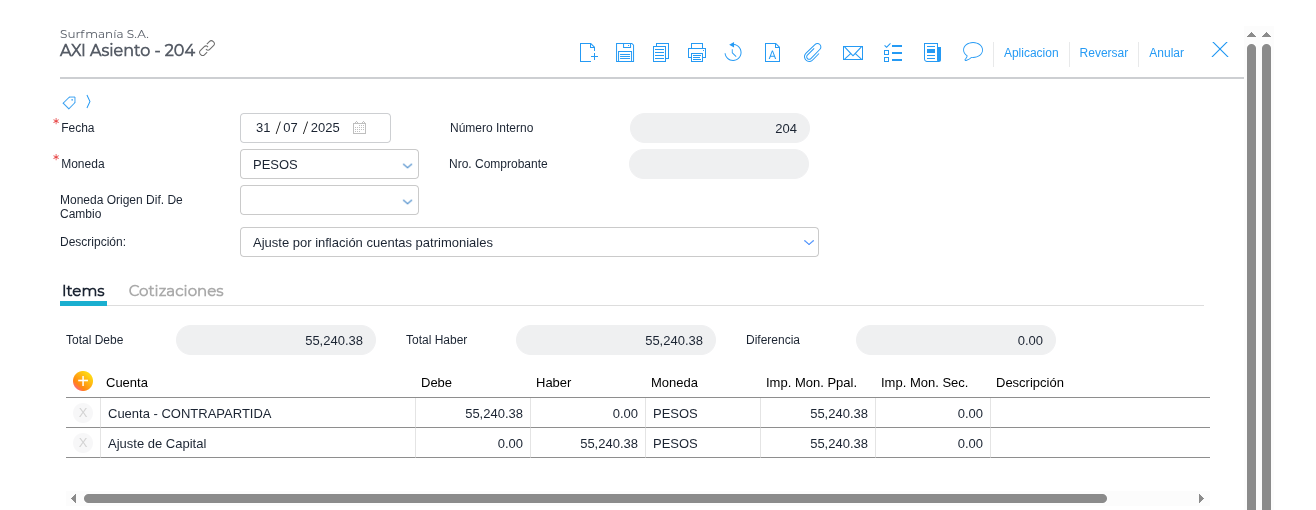1316x510 pixels.
Task: Open attachments with the paperclip icon
Action: [x=812, y=53]
